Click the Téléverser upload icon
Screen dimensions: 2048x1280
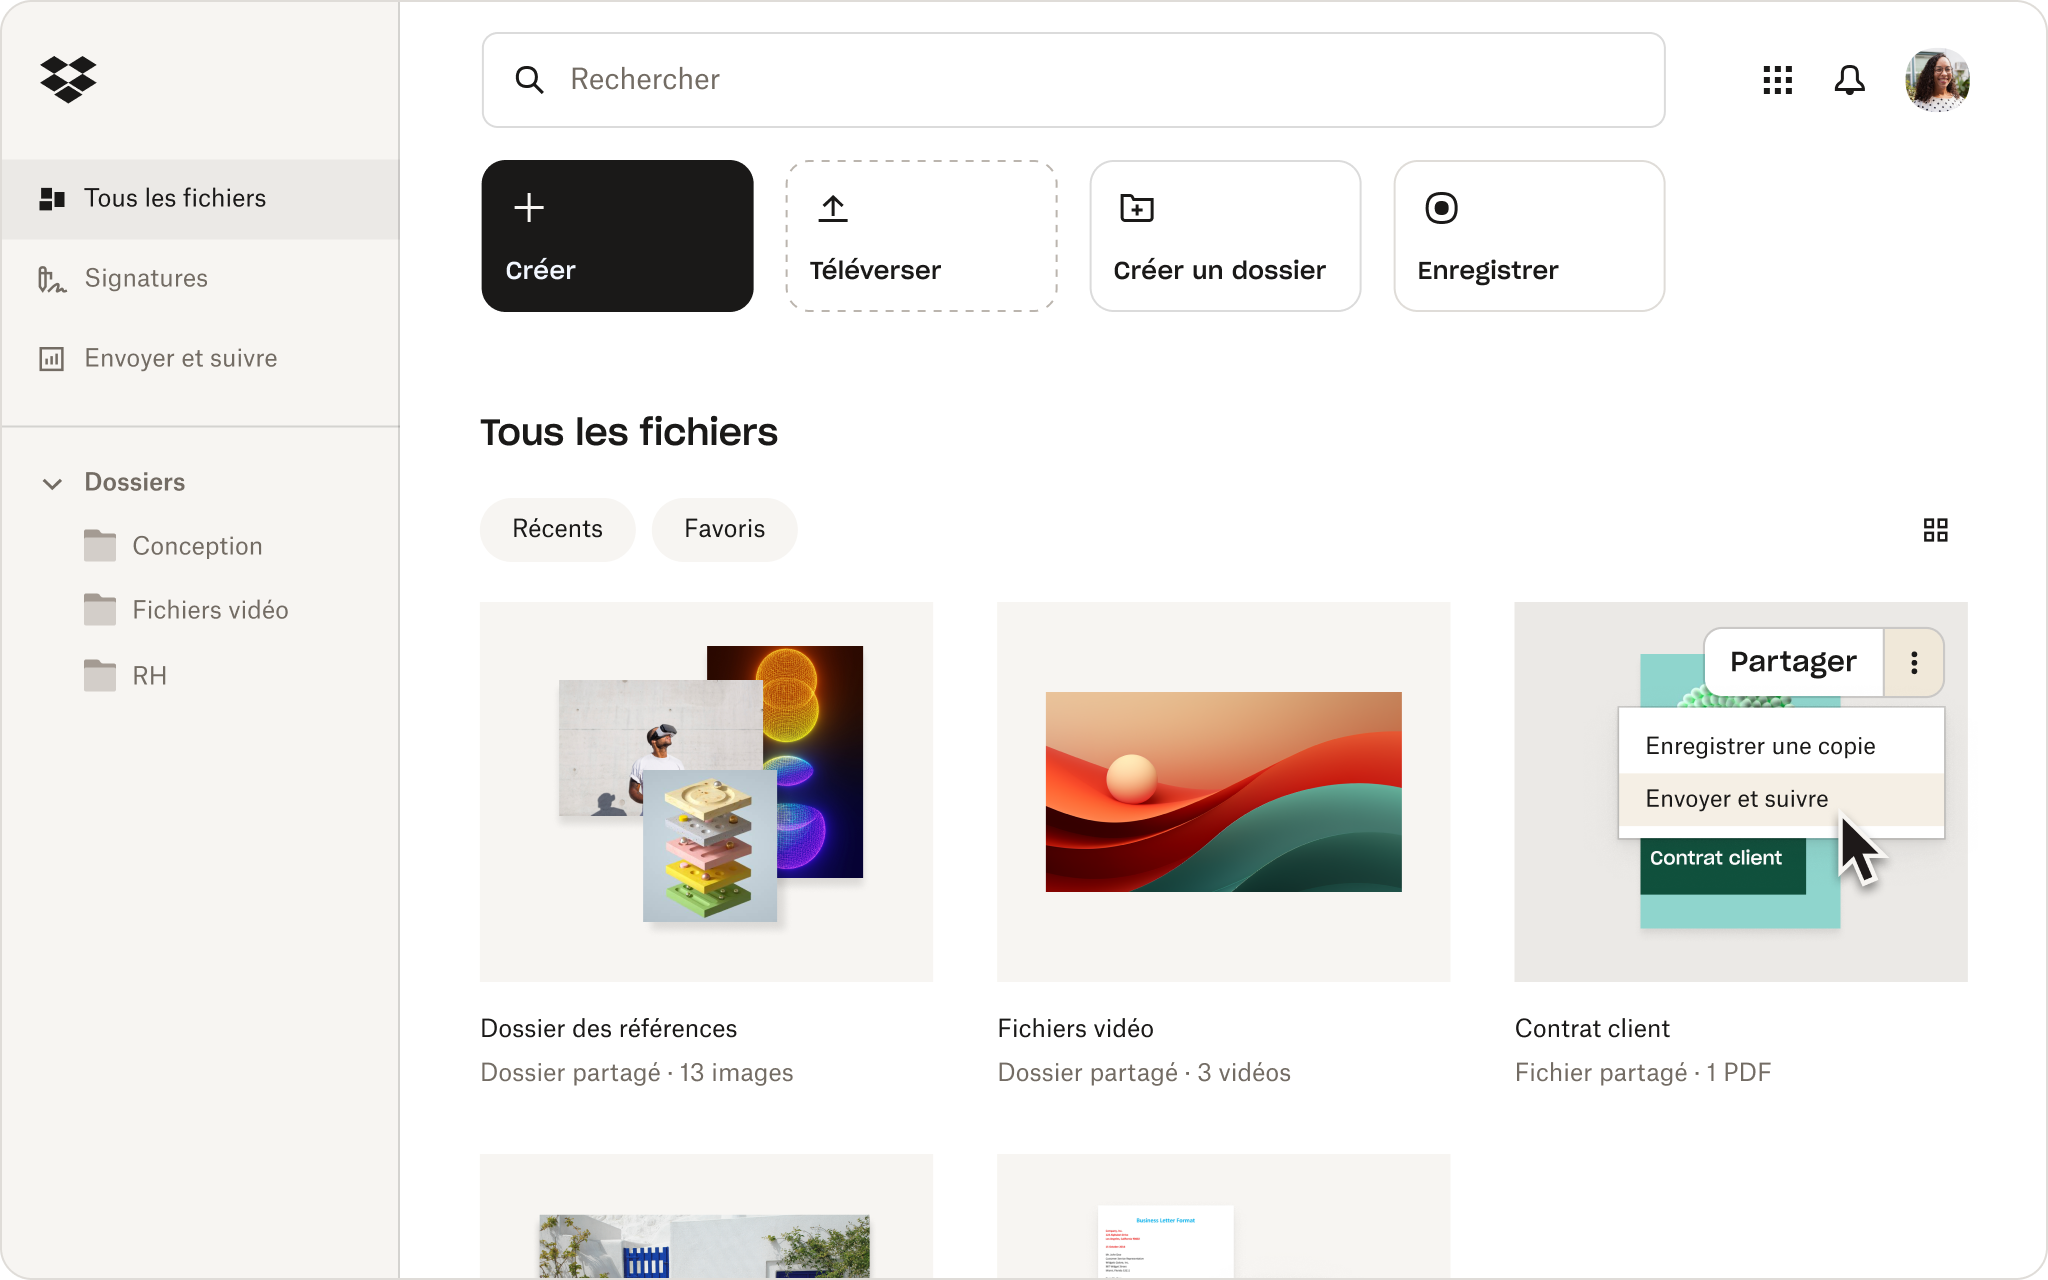click(833, 205)
